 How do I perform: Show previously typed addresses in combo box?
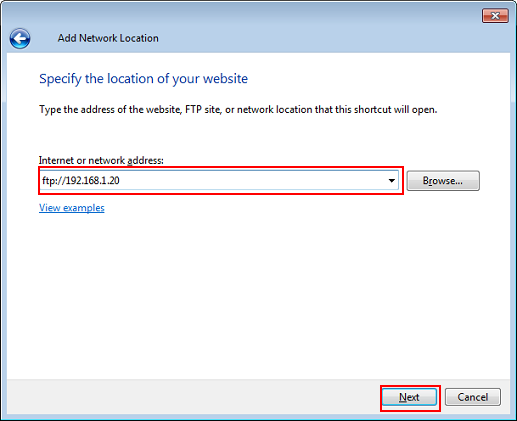(391, 181)
